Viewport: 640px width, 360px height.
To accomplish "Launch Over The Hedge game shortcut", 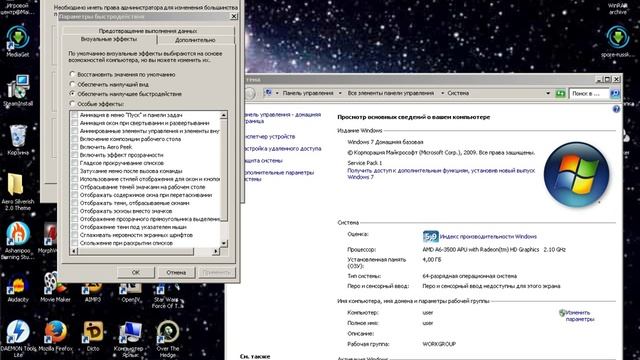I will tap(168, 339).
